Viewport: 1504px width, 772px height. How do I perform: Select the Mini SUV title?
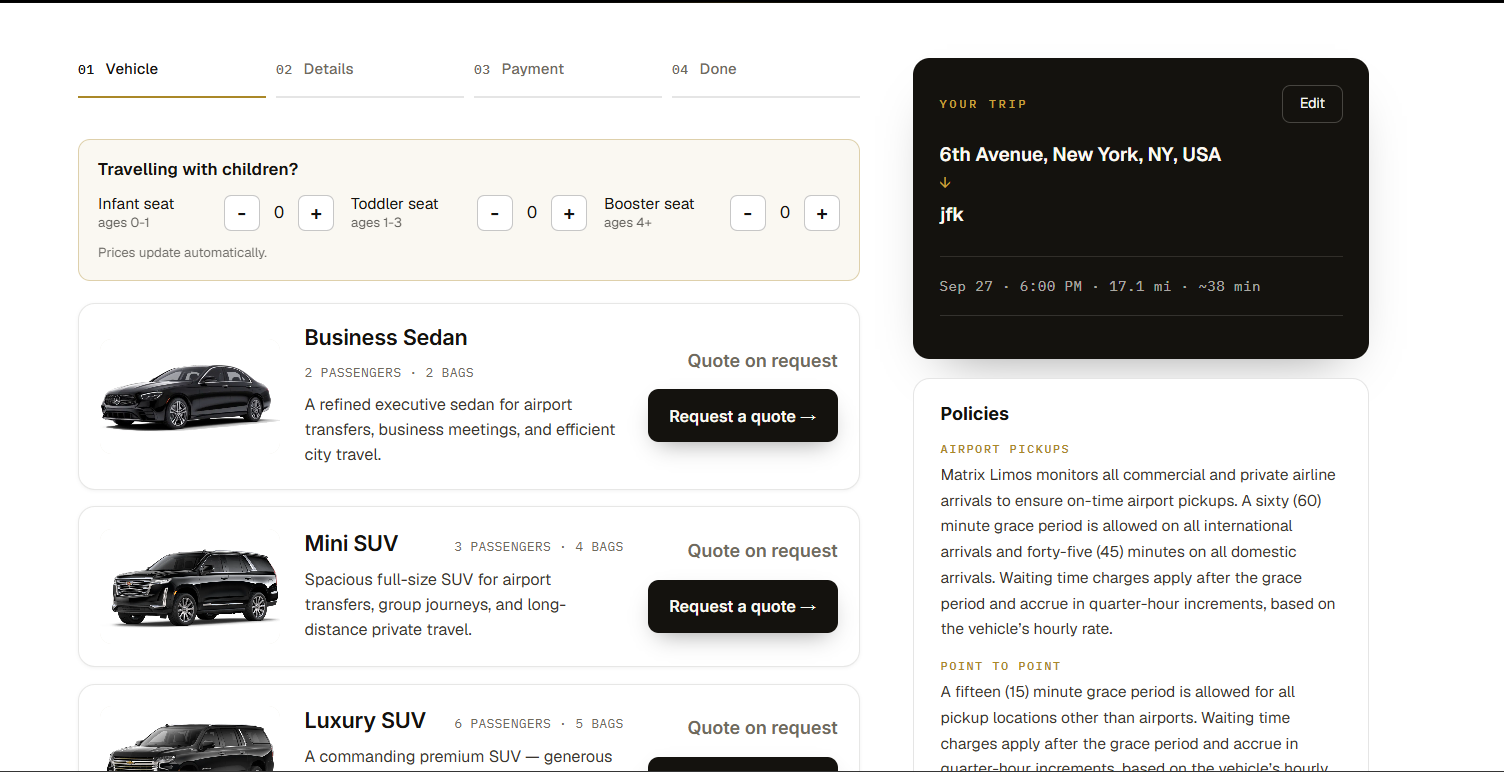pos(351,544)
